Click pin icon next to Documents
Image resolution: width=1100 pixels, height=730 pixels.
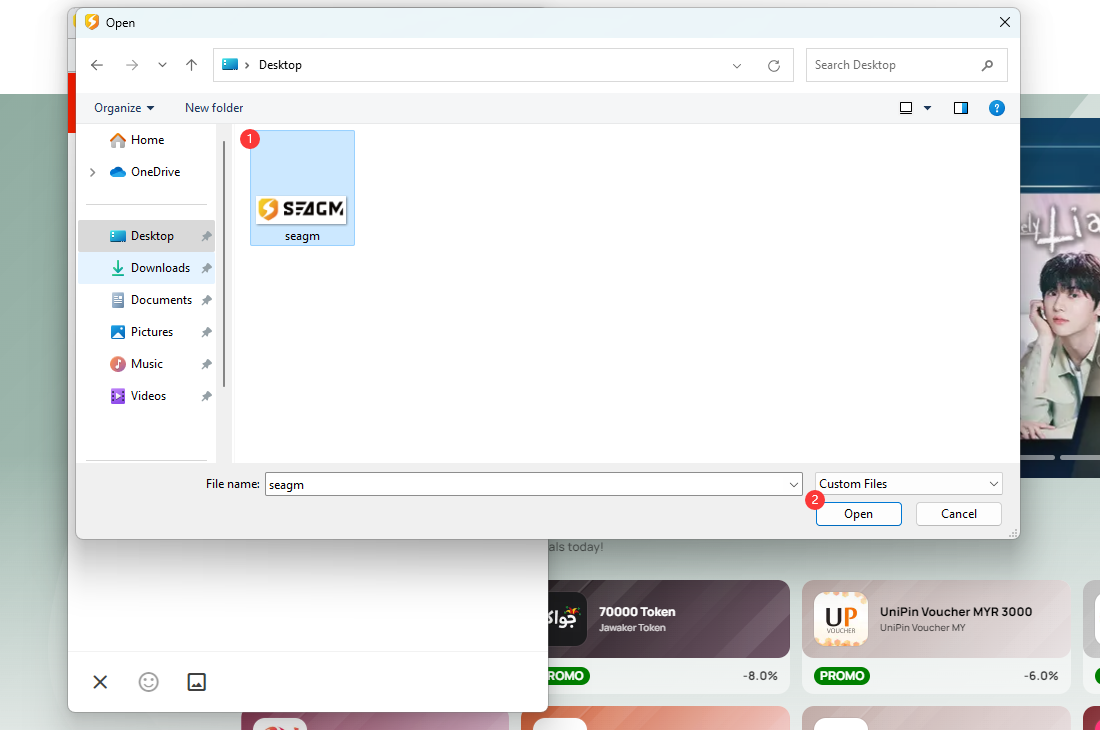206,300
